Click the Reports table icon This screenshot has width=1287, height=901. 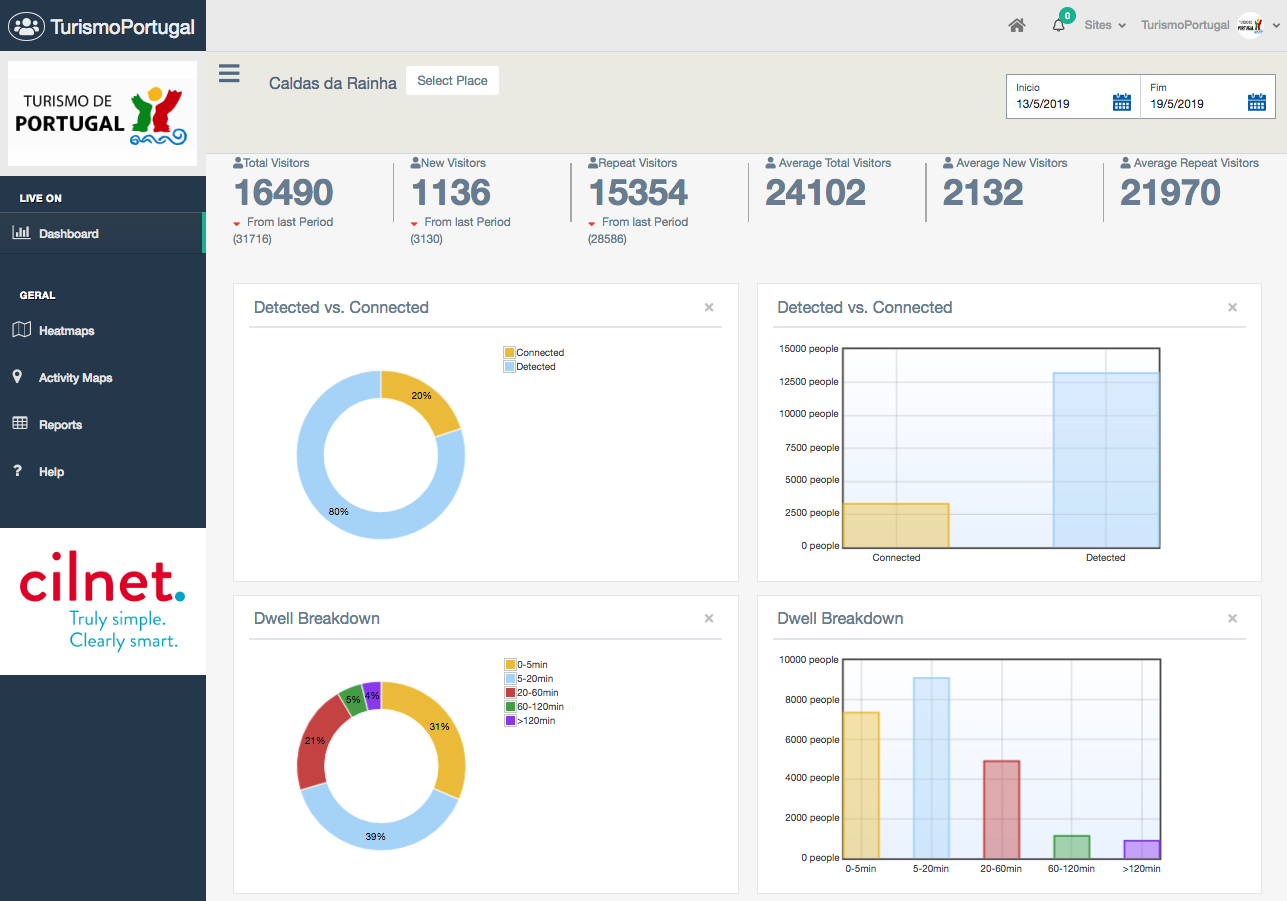(x=20, y=423)
